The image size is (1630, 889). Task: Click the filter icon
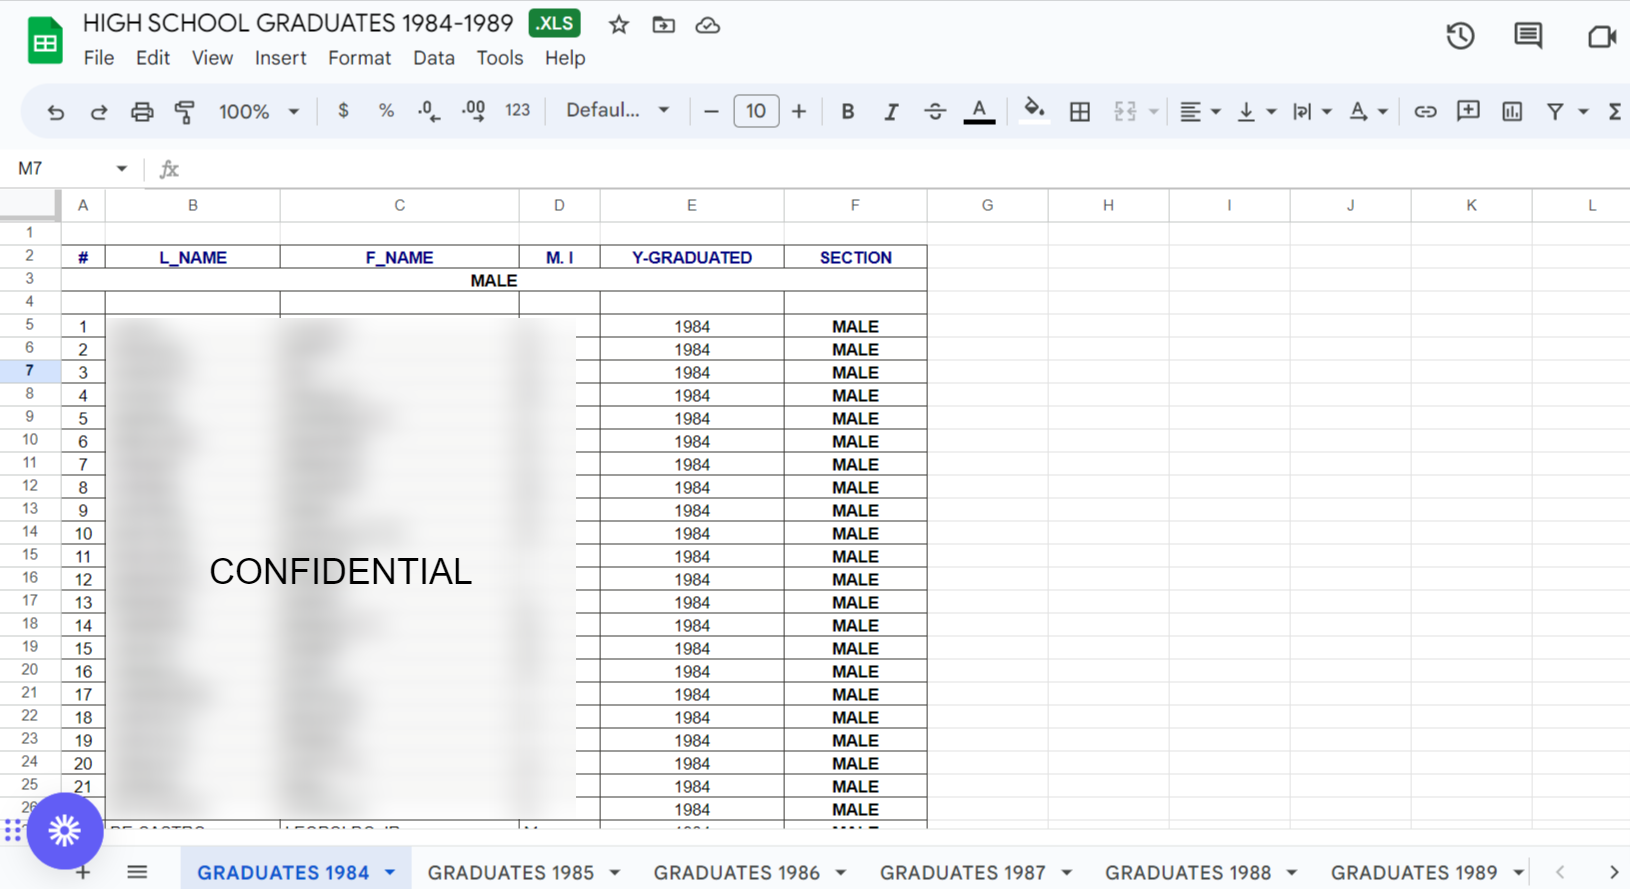coord(1555,112)
